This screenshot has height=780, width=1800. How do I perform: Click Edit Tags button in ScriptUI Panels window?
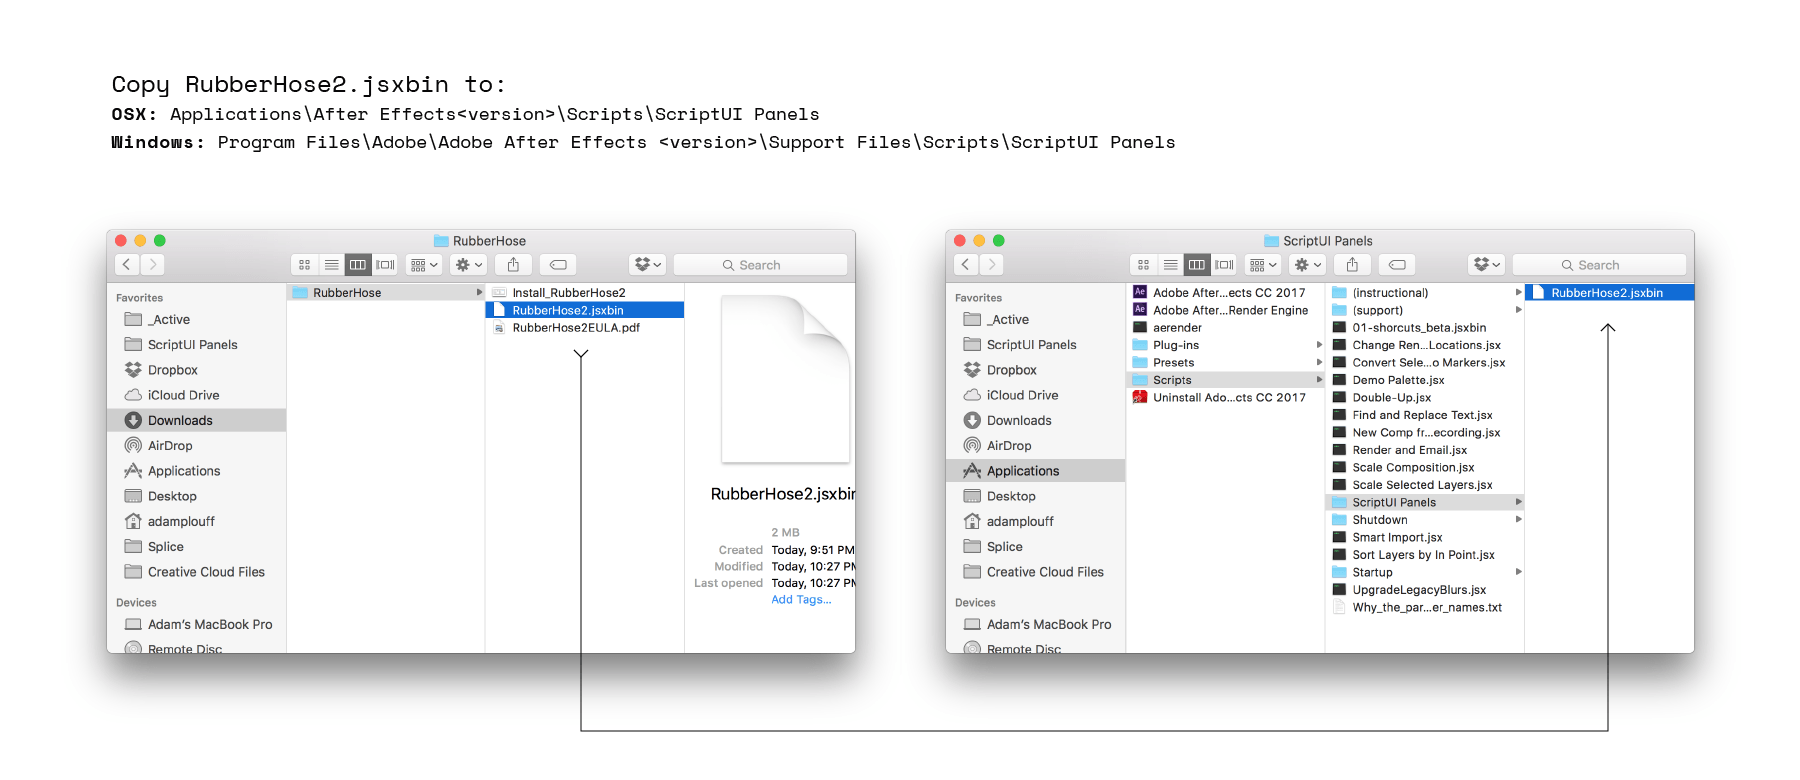click(1397, 265)
